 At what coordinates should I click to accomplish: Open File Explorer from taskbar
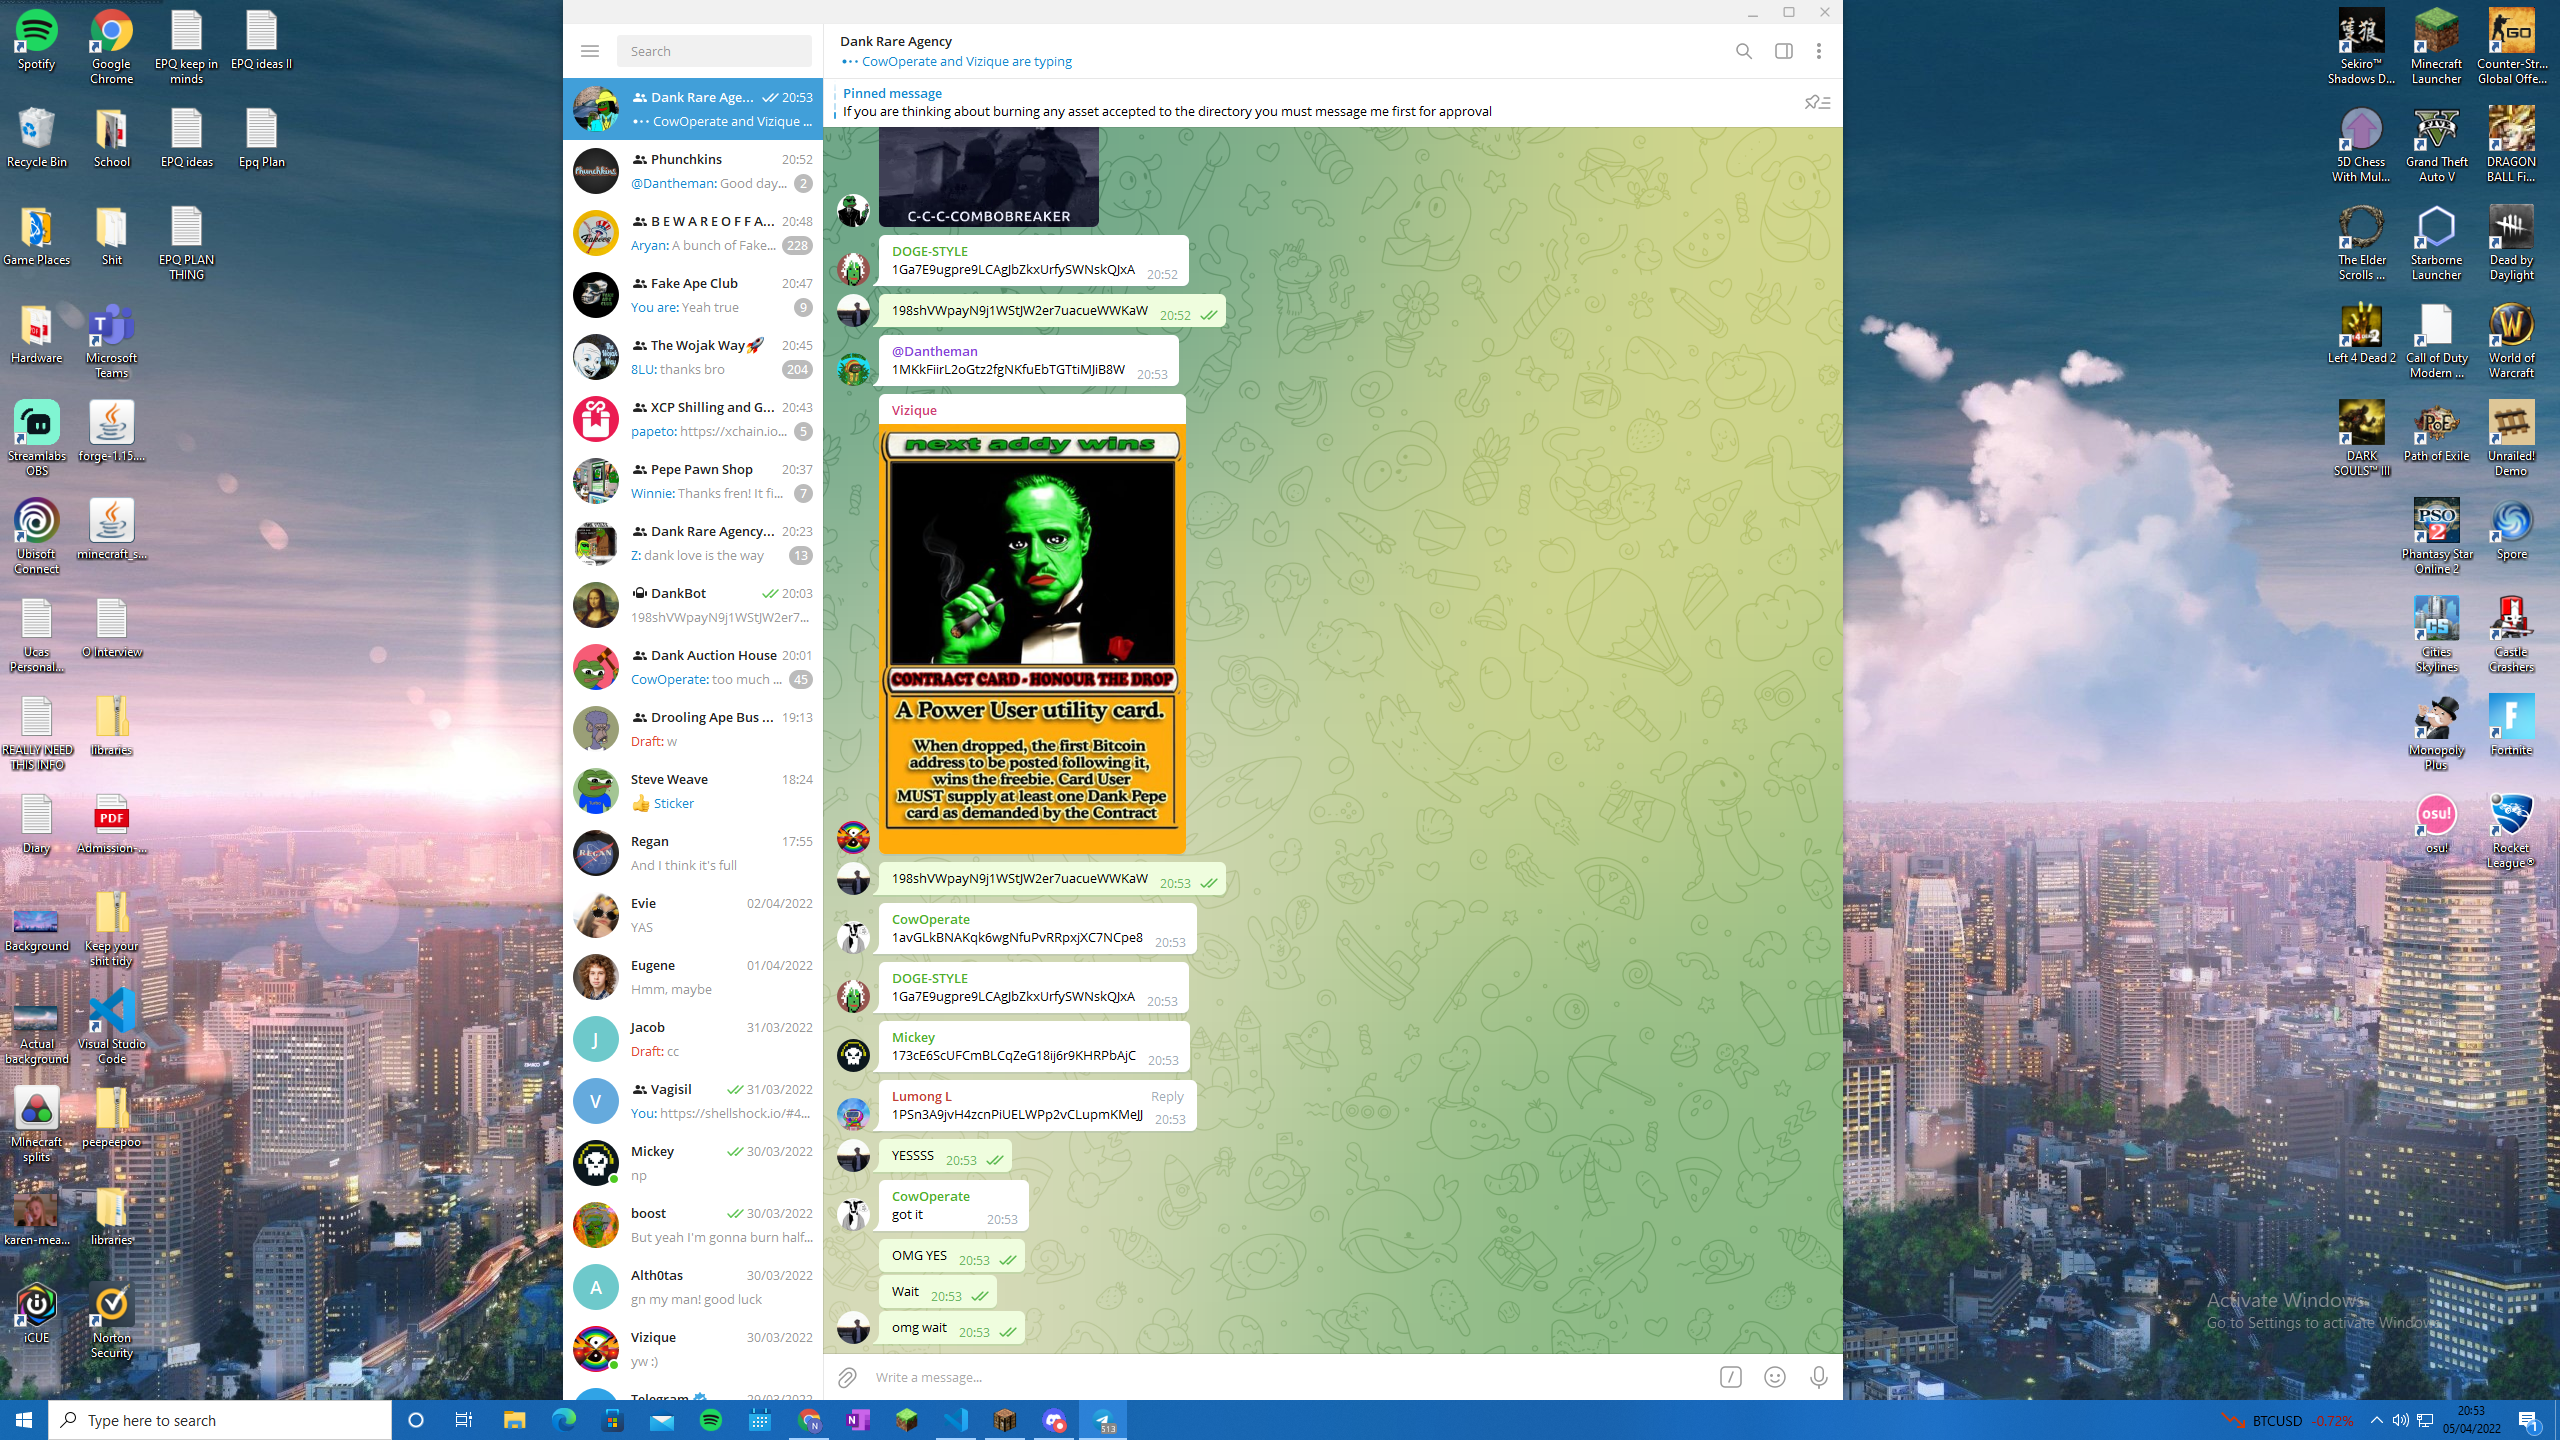tap(514, 1420)
